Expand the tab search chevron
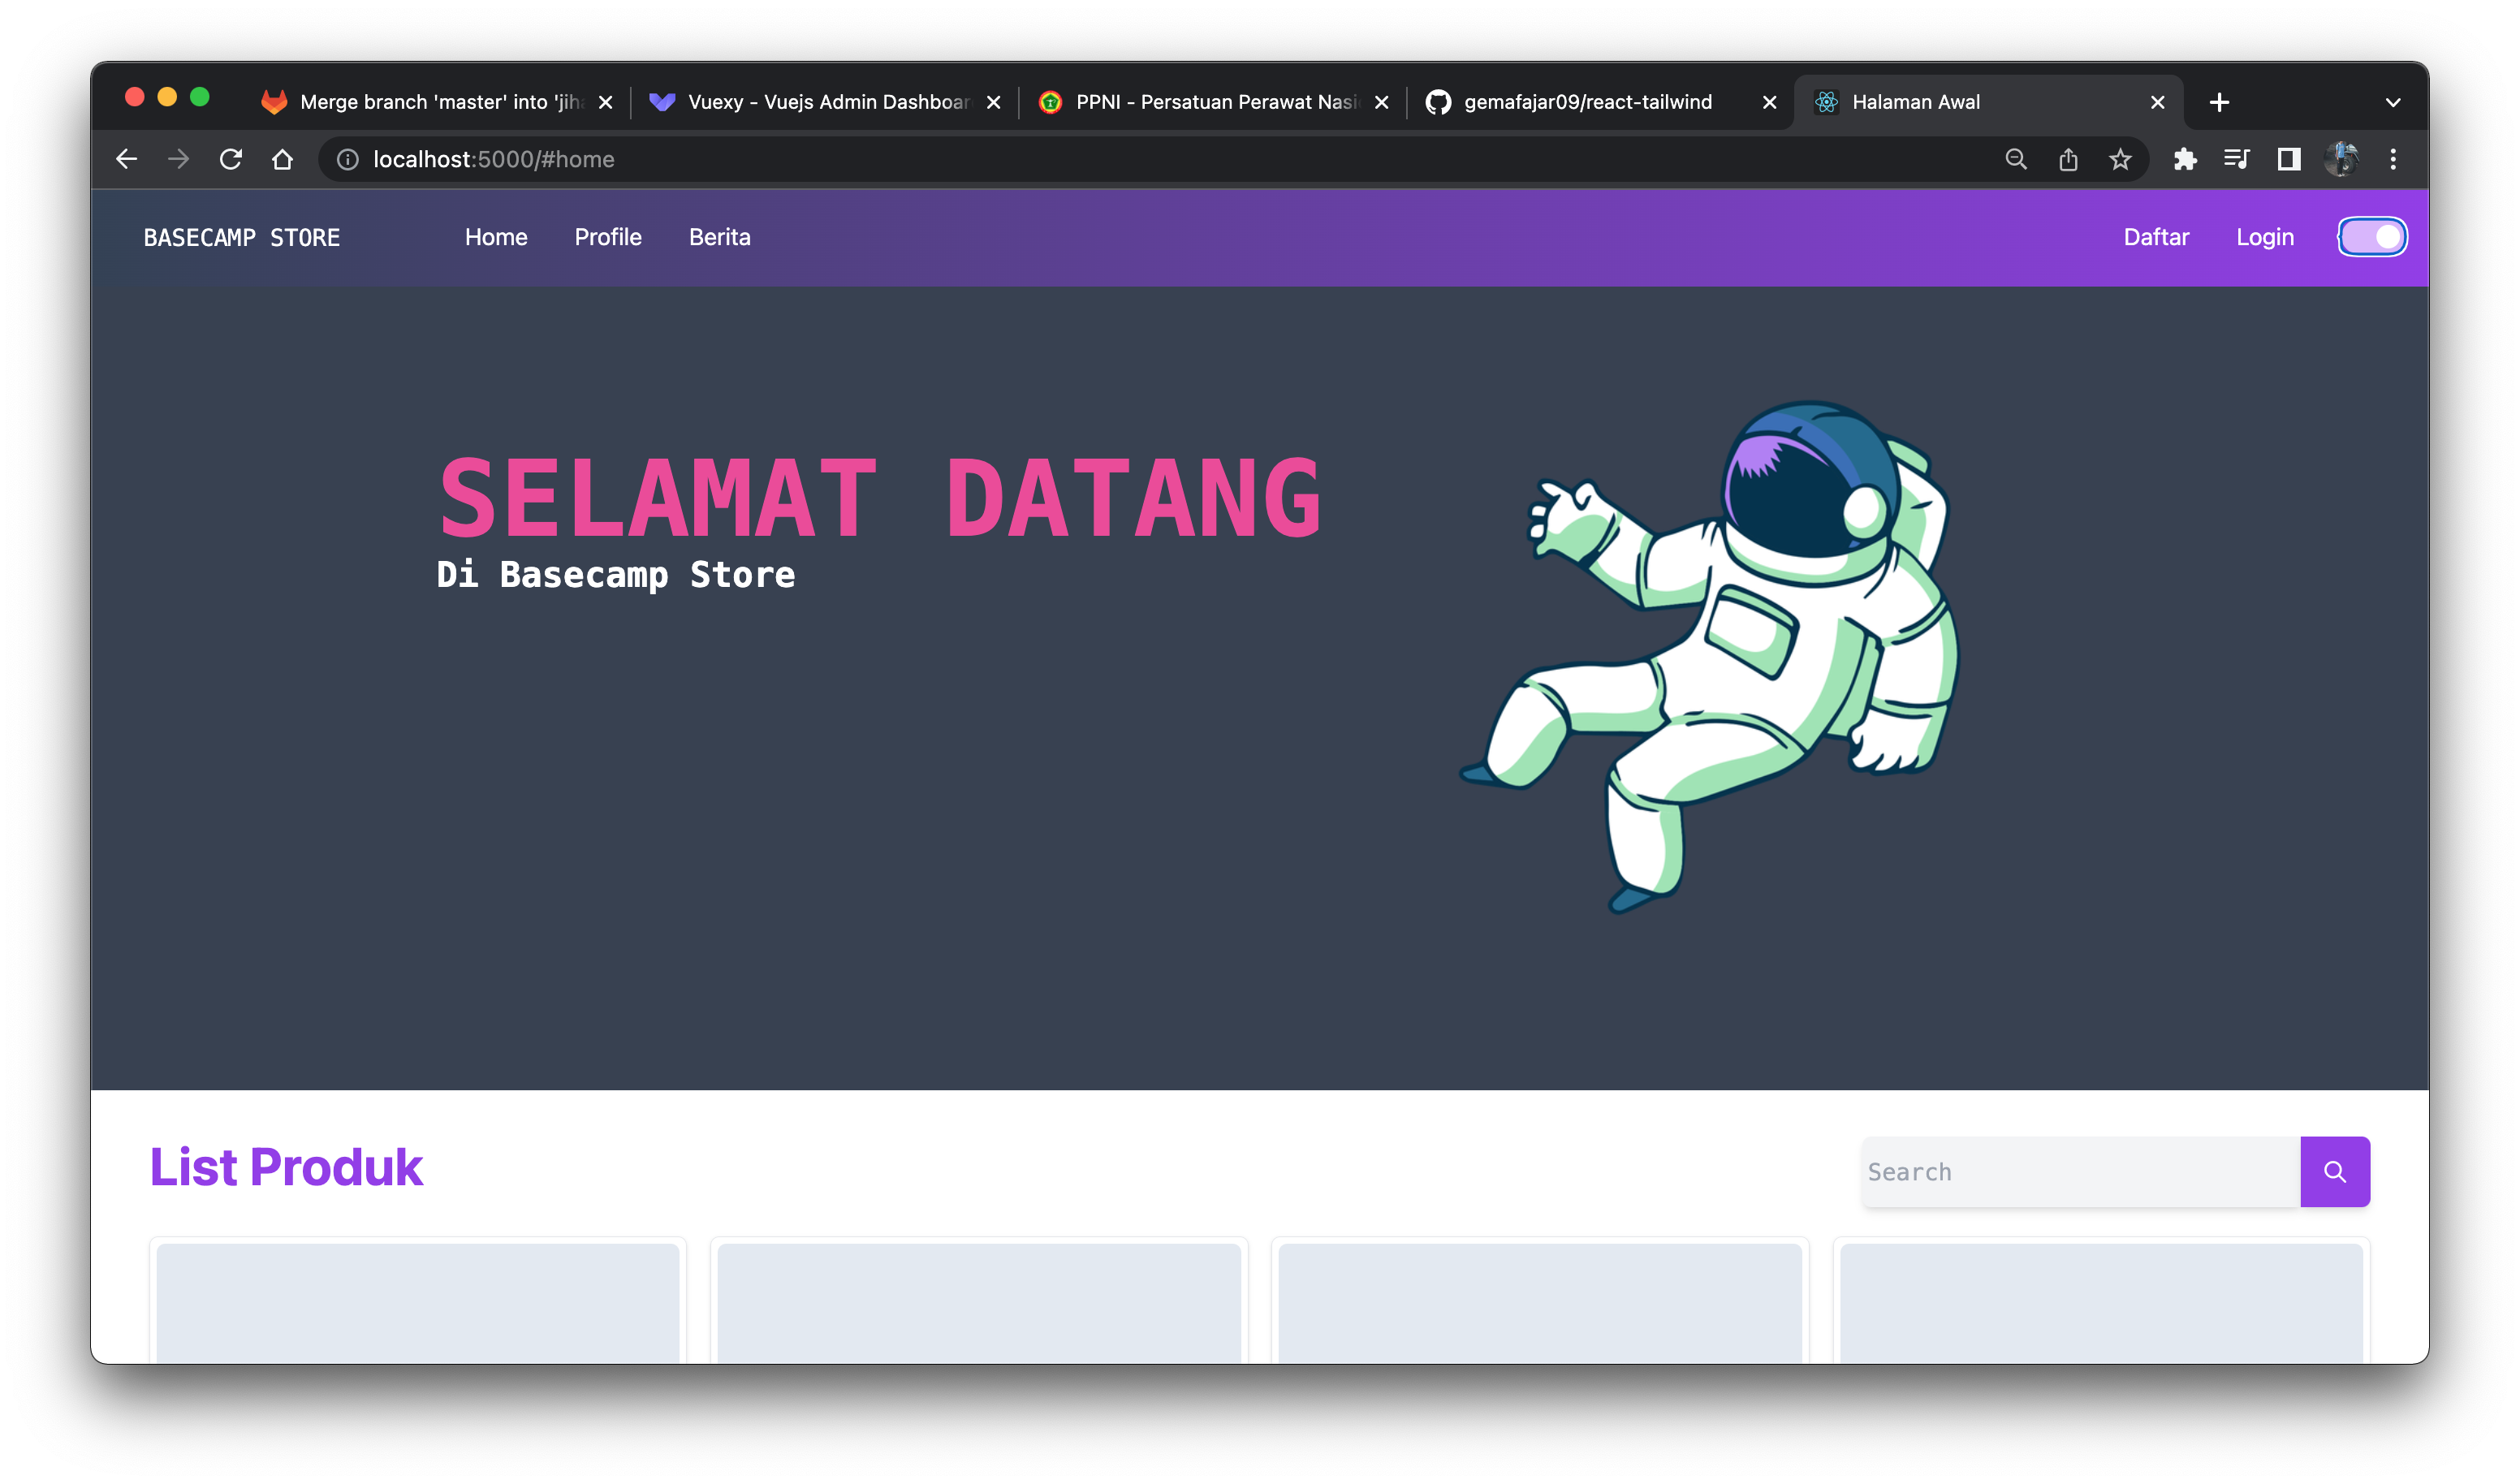The image size is (2520, 1484). tap(2393, 102)
